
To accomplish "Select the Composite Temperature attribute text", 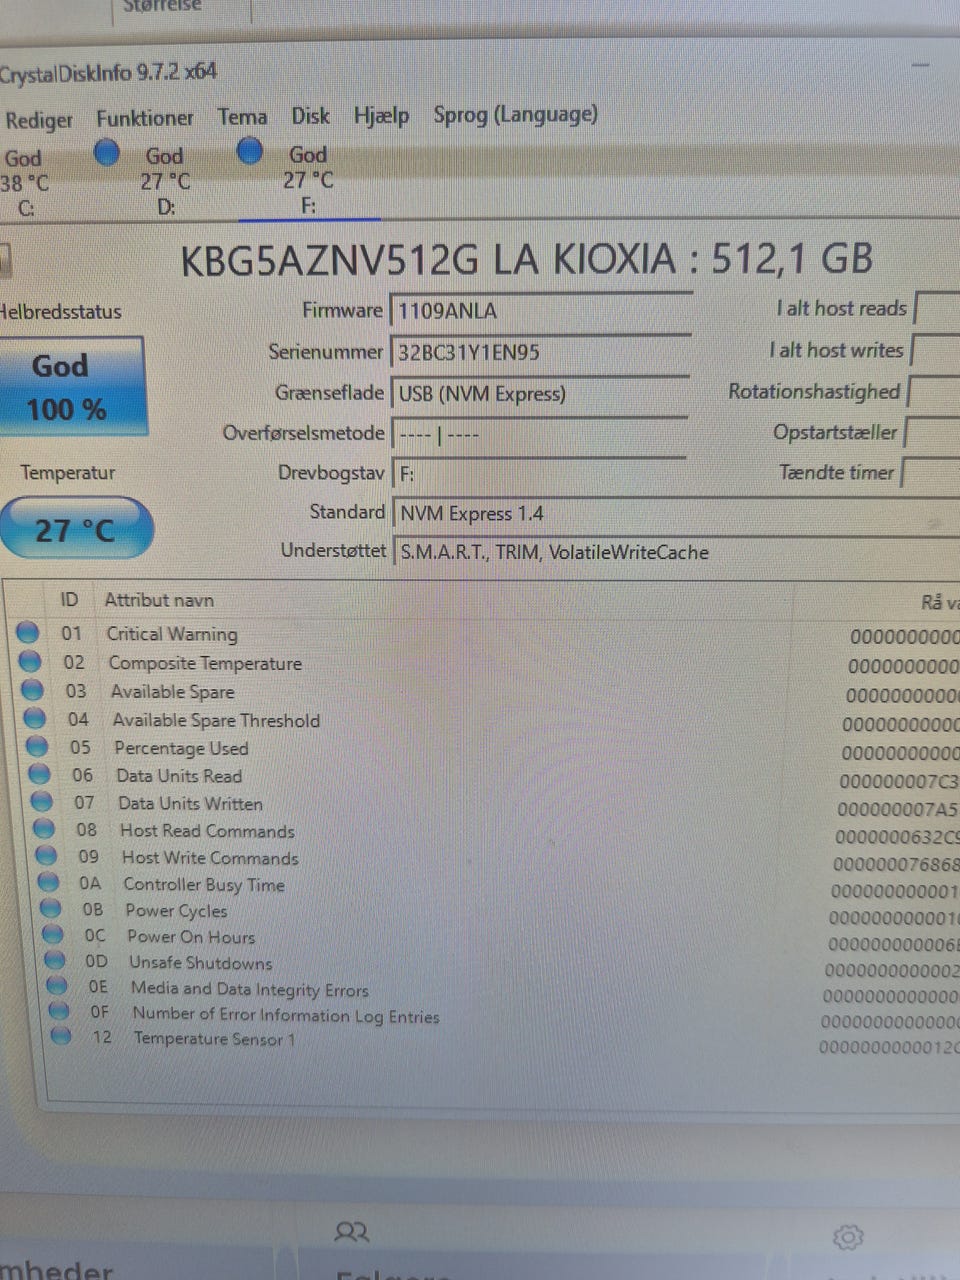I will [x=205, y=663].
